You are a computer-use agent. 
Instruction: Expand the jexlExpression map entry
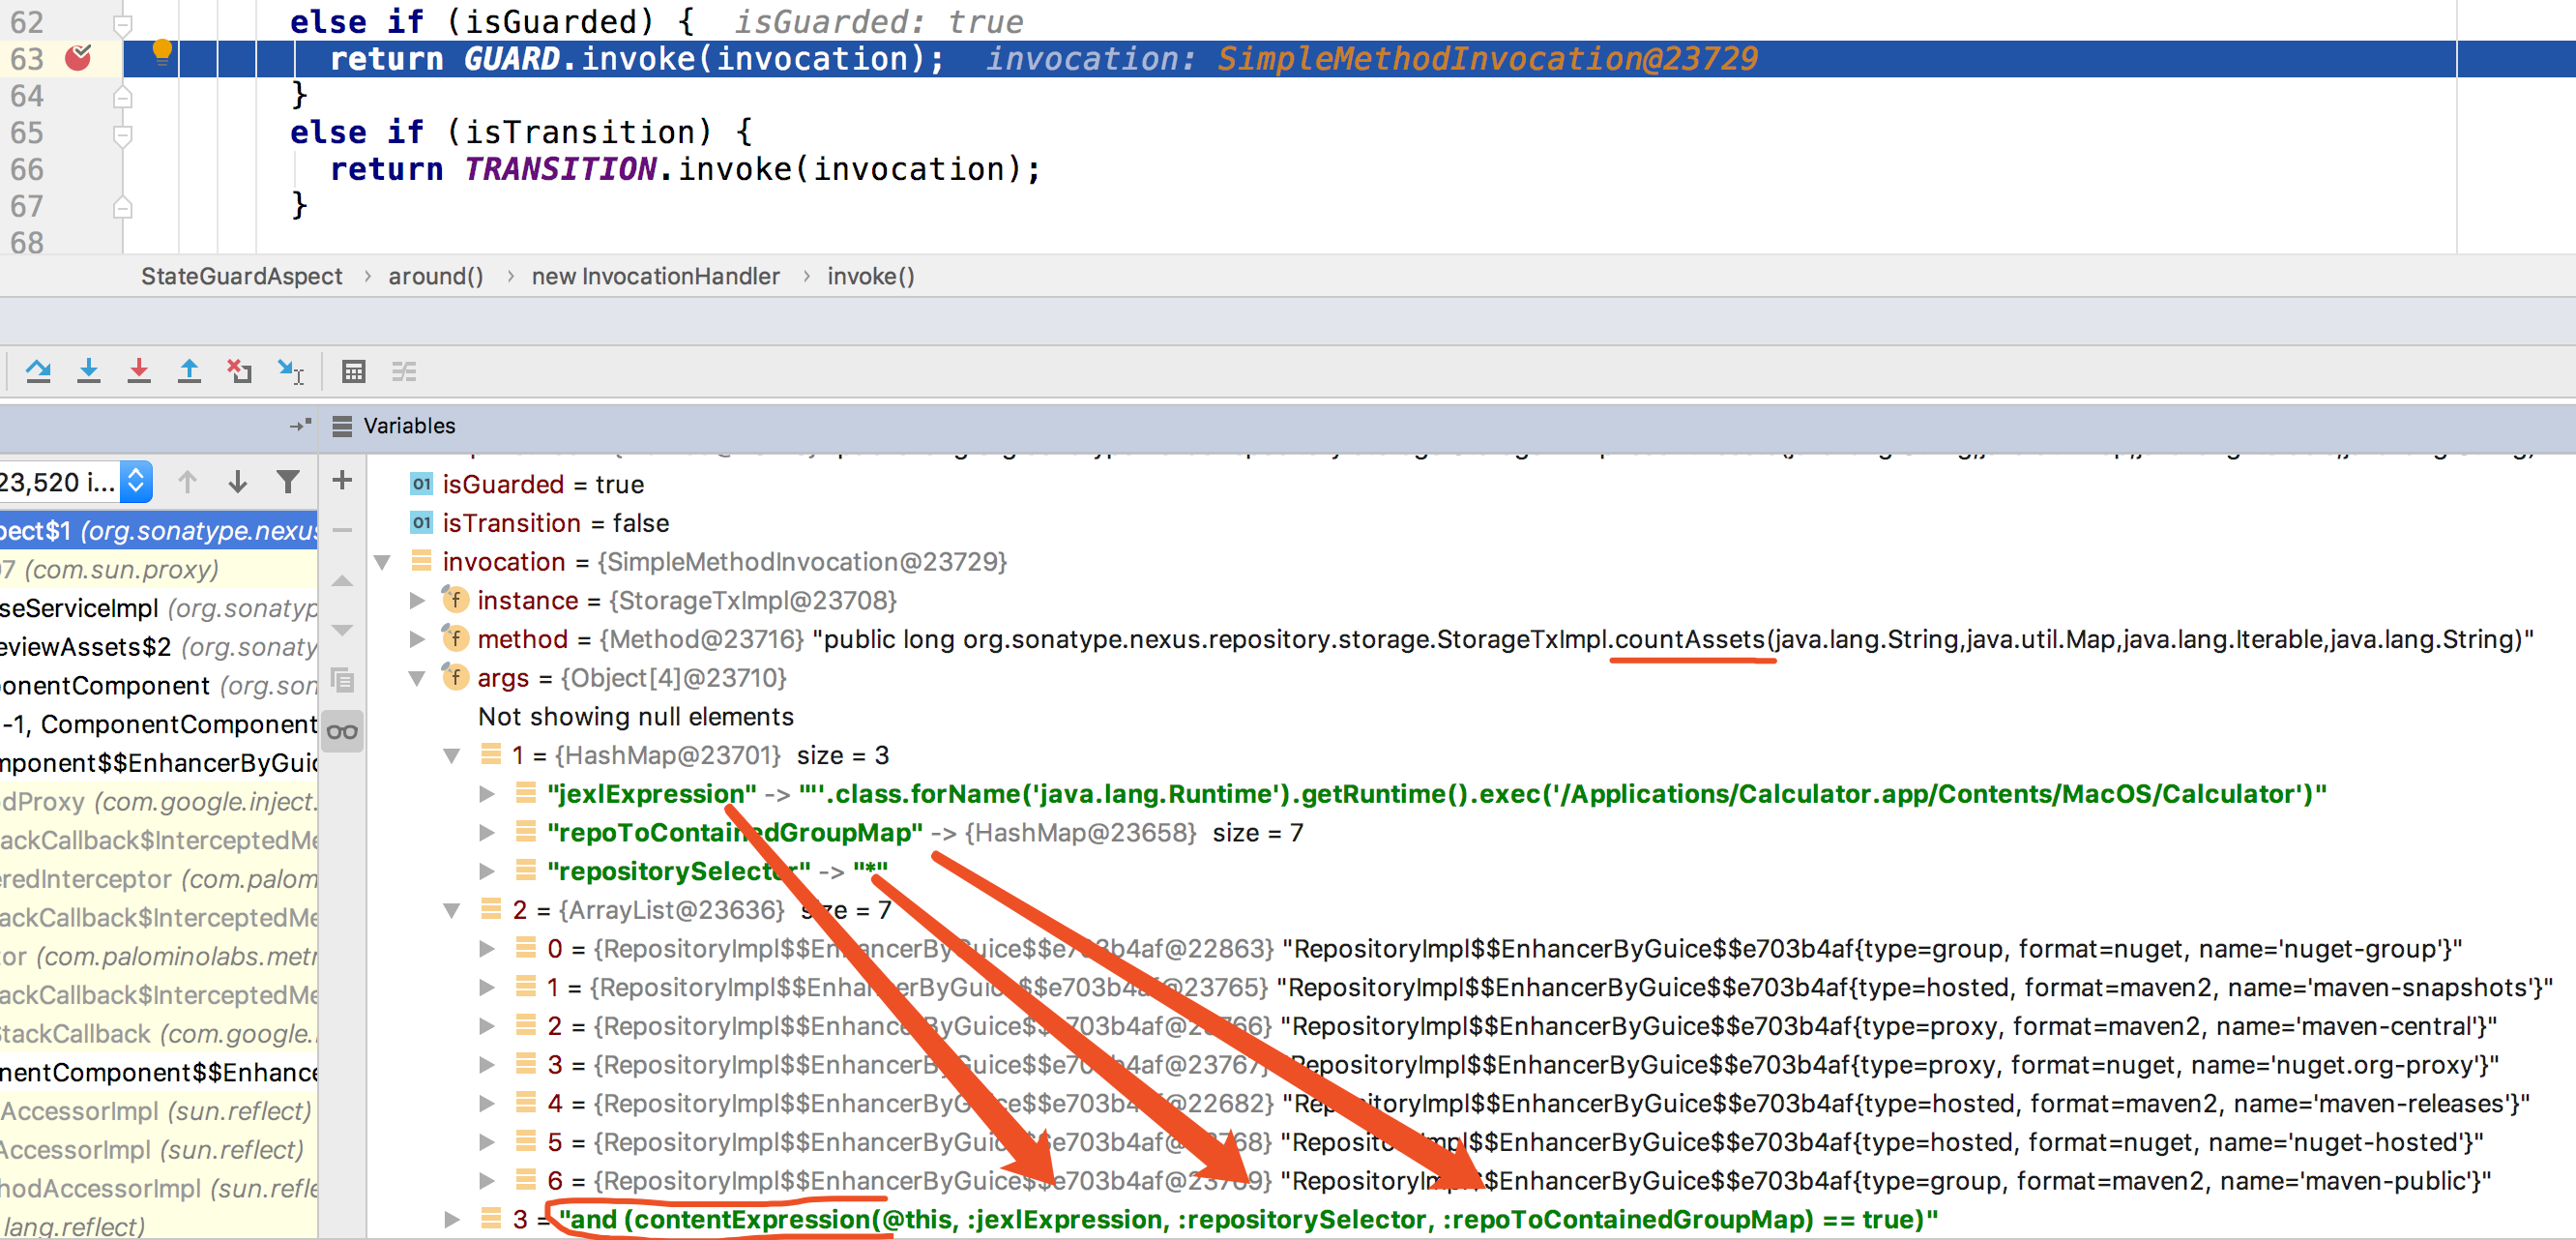click(x=487, y=794)
